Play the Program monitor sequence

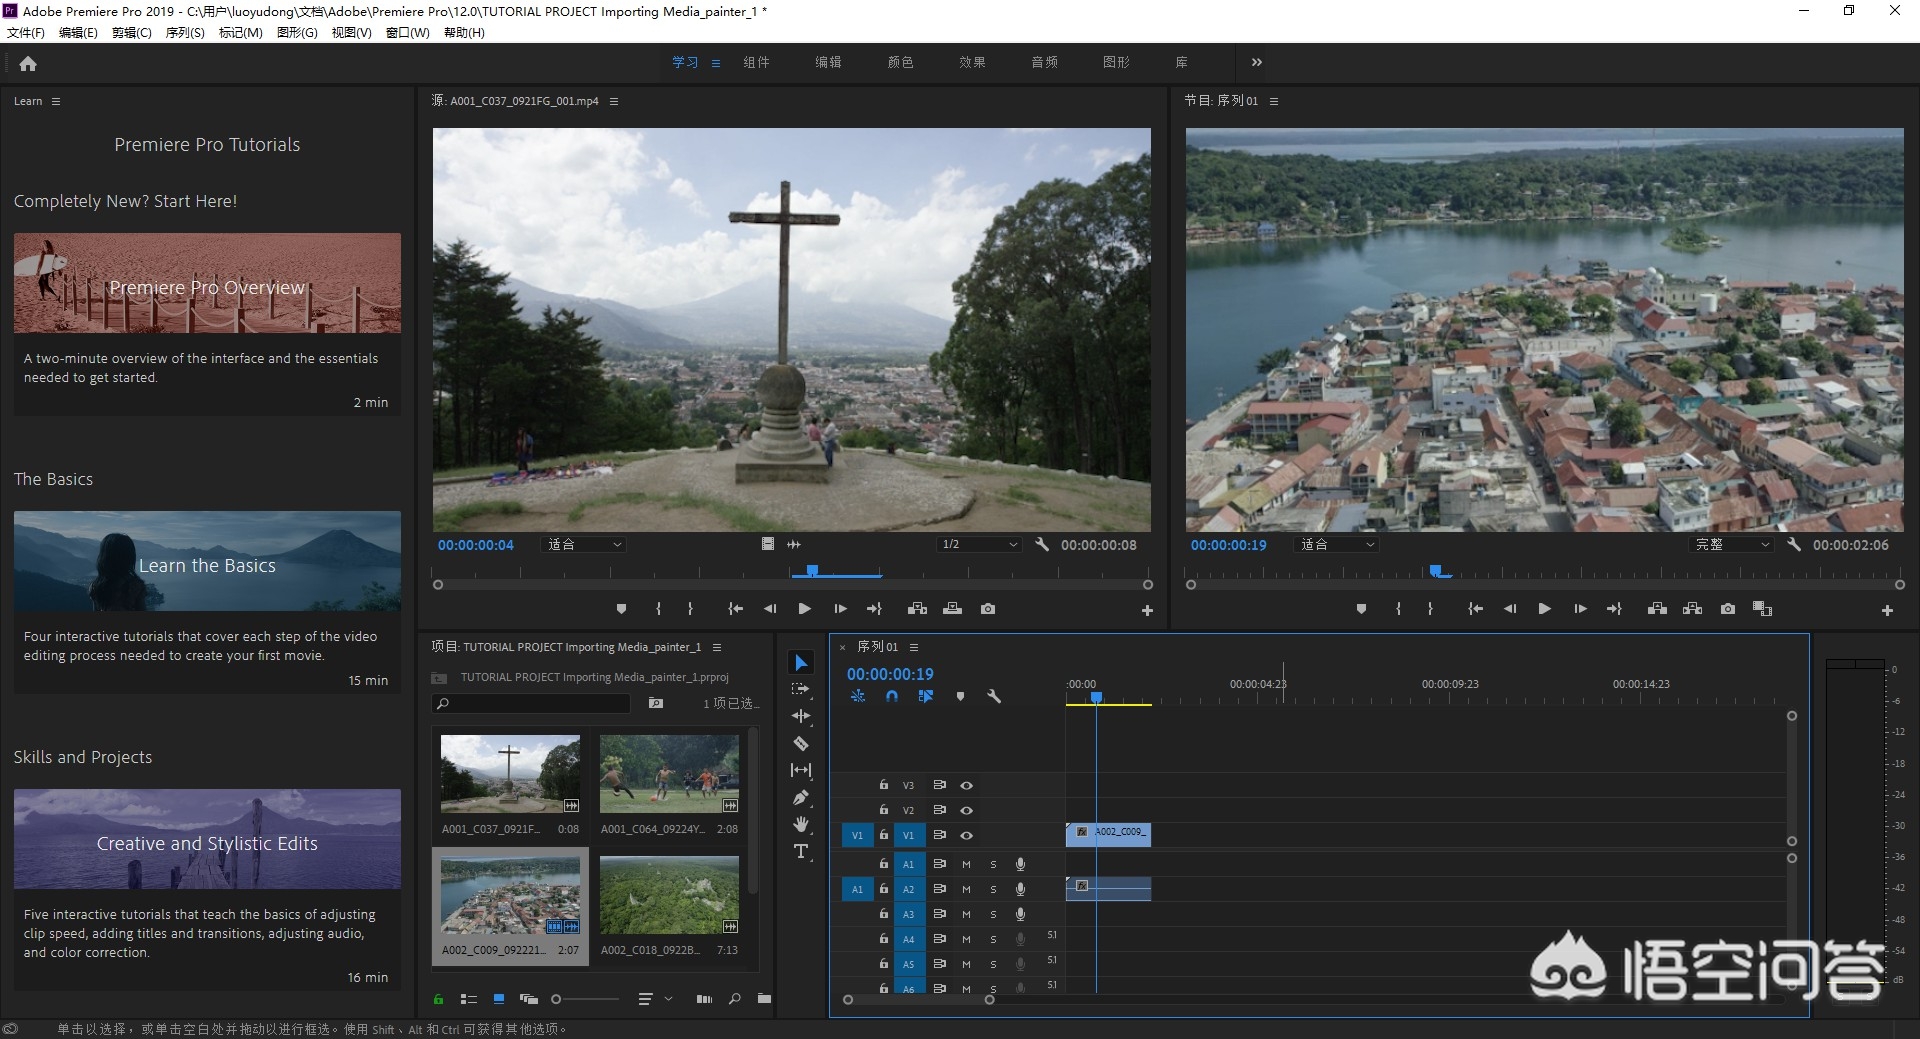tap(1544, 609)
